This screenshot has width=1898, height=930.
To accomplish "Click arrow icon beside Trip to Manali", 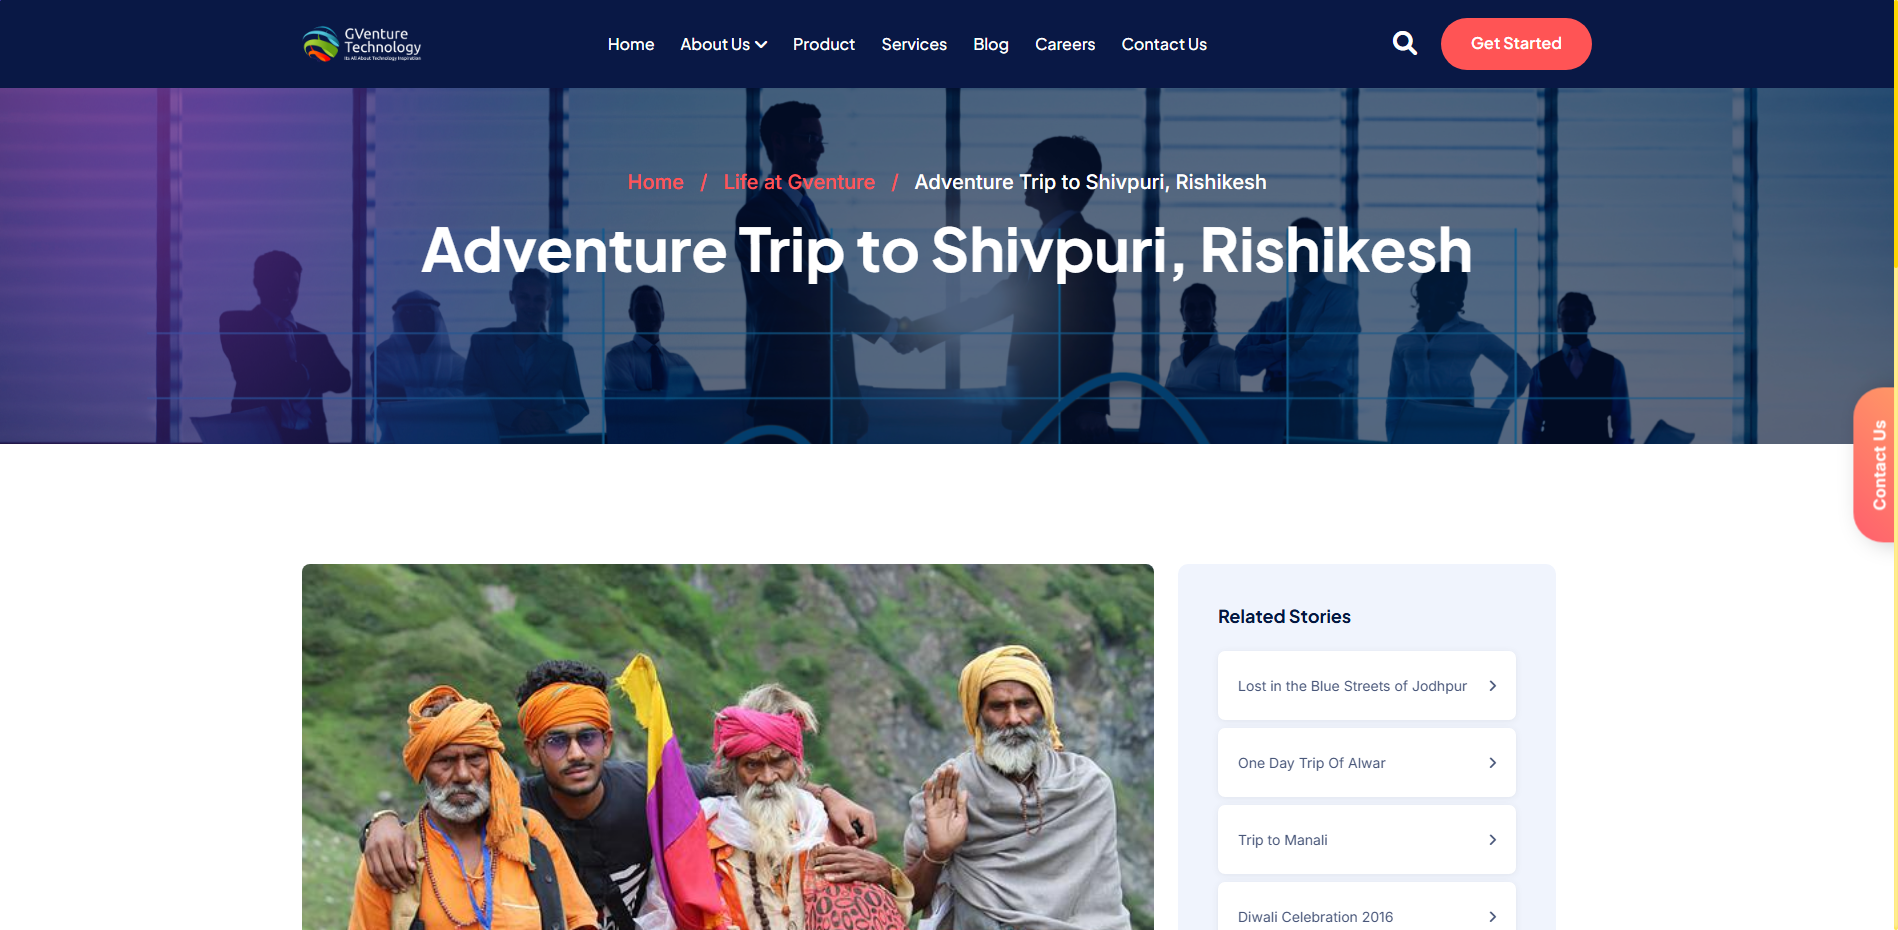I will [1492, 840].
